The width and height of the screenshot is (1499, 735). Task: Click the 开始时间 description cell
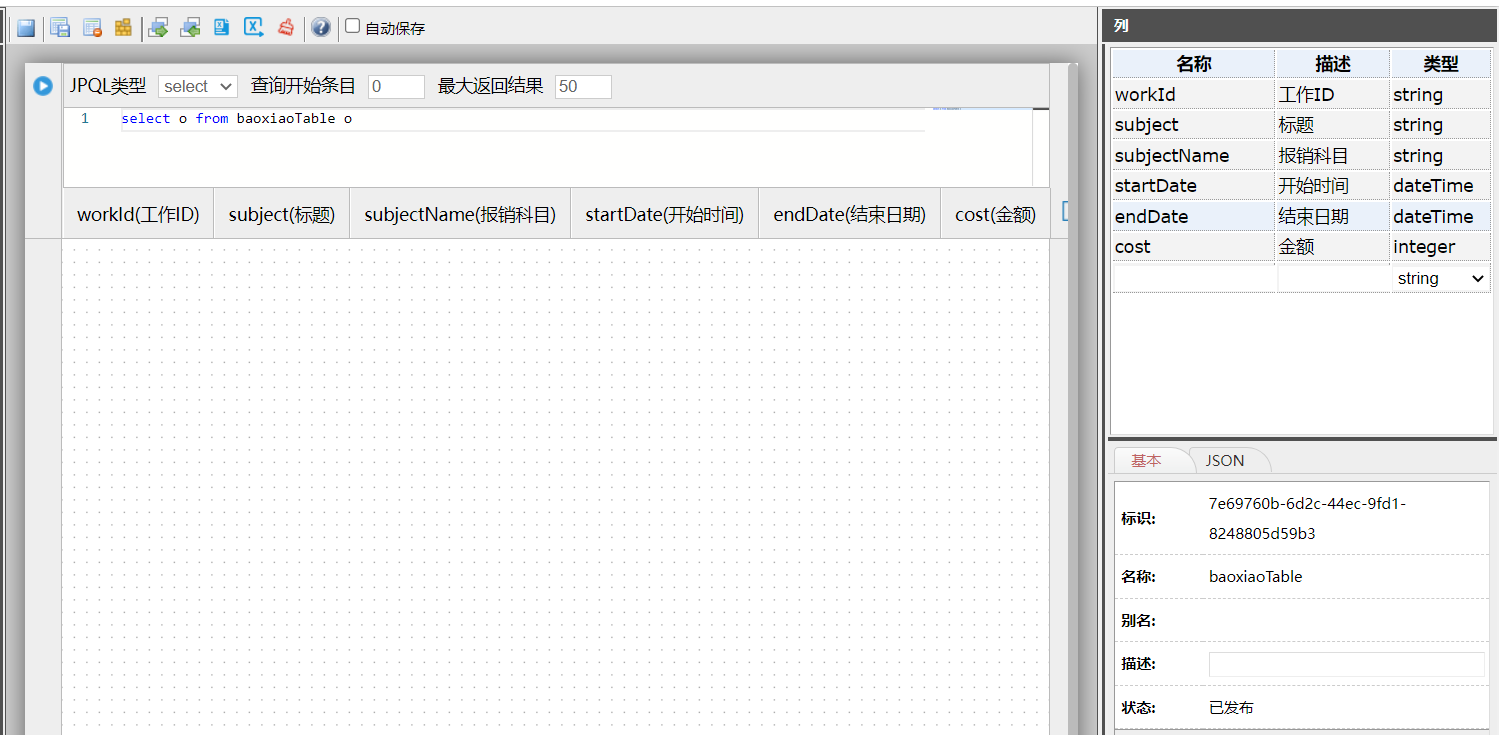click(1333, 186)
